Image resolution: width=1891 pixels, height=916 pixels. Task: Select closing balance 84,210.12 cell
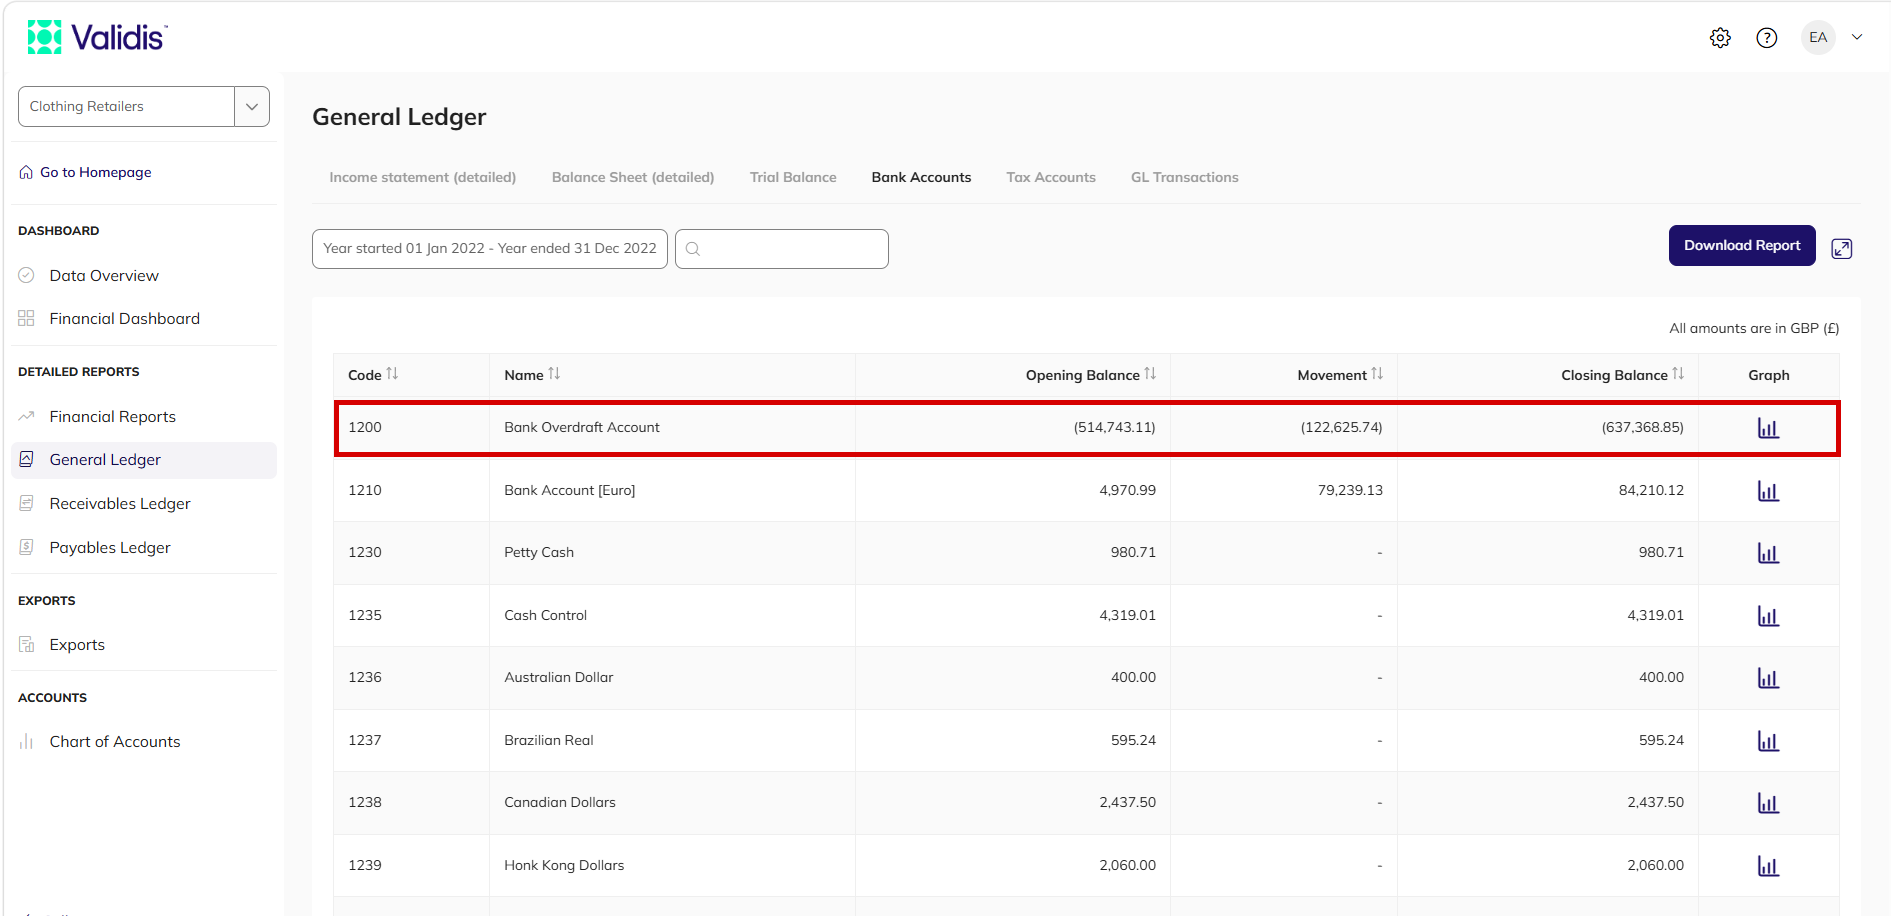1548,490
